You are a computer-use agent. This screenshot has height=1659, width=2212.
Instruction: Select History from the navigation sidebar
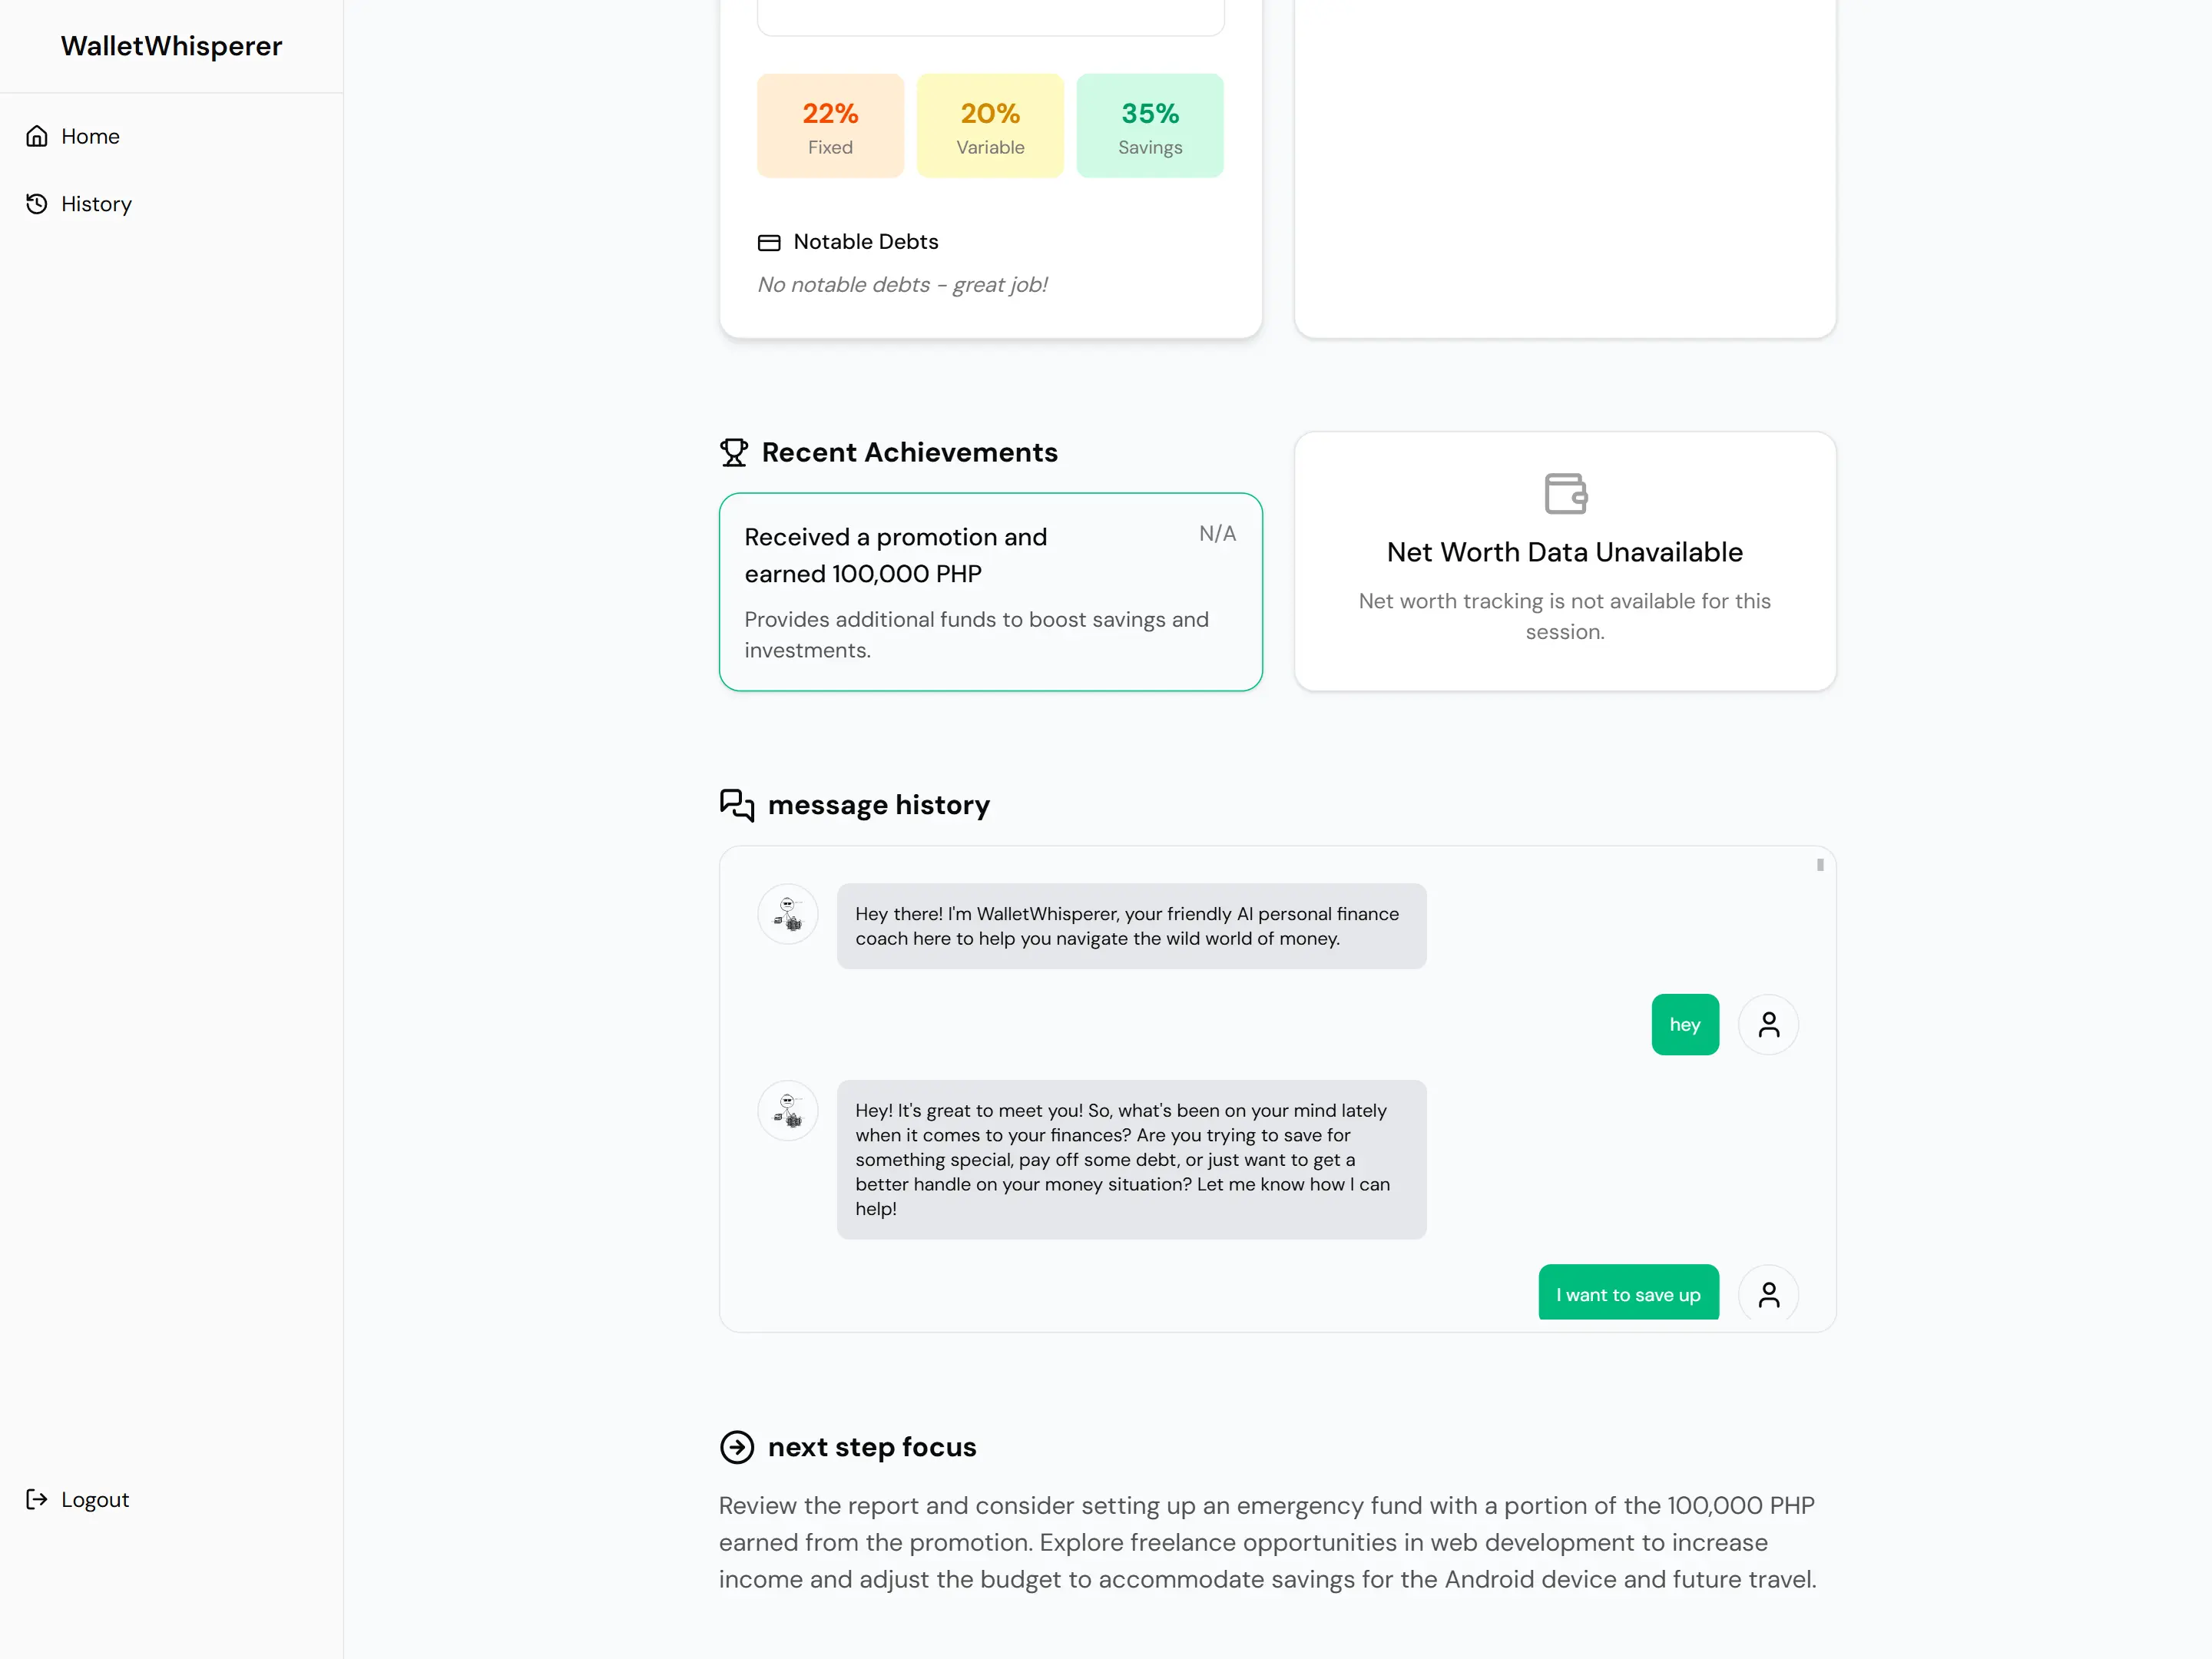(x=96, y=203)
